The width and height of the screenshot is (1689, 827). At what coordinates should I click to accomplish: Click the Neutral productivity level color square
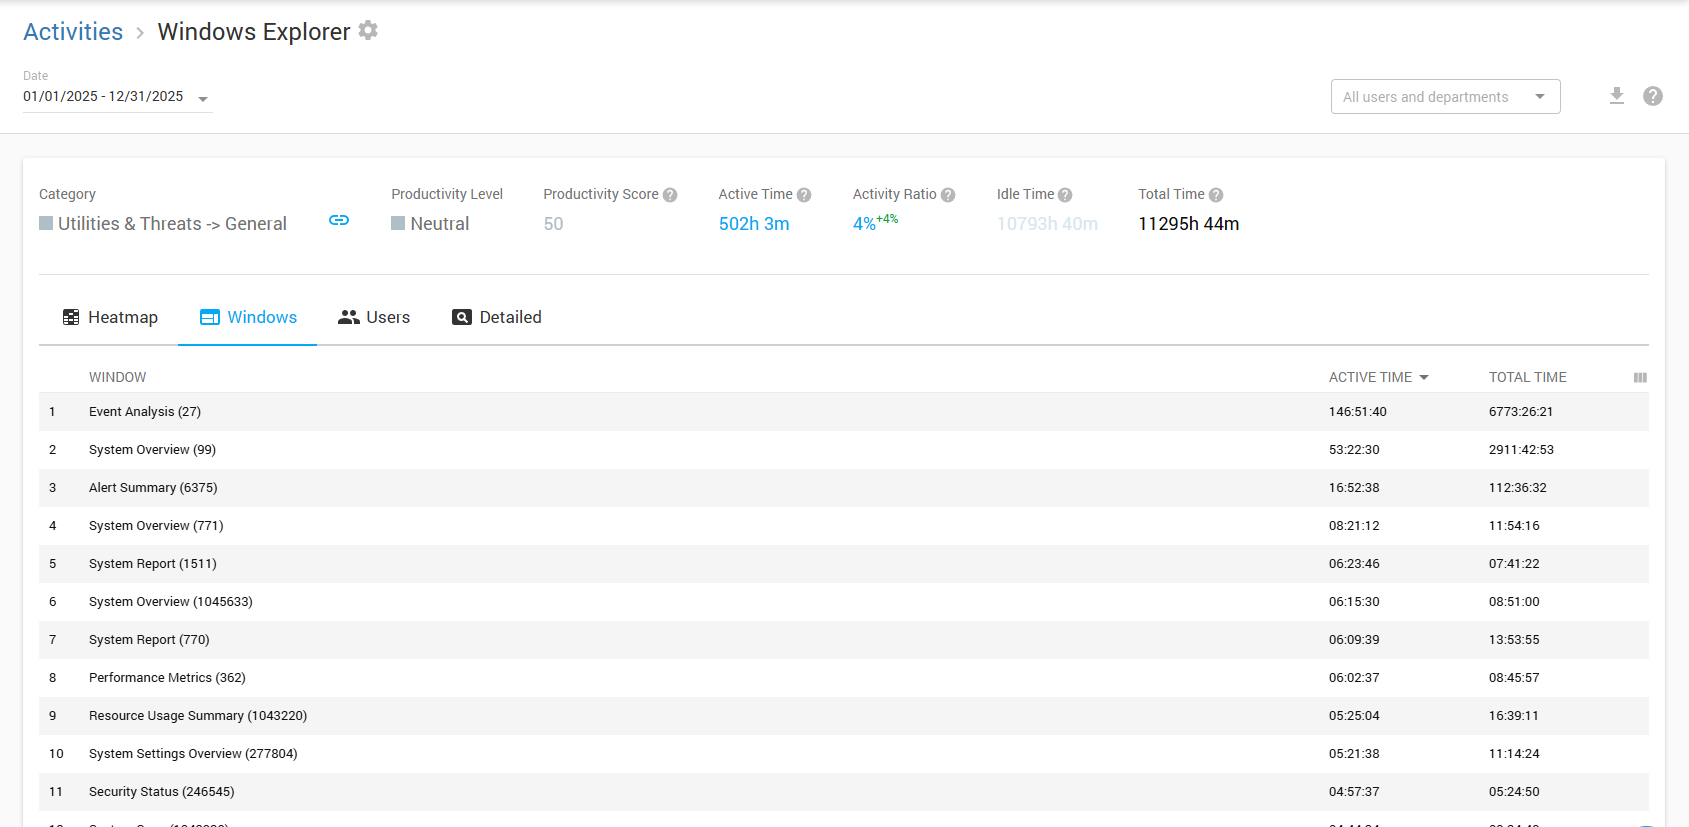click(398, 223)
